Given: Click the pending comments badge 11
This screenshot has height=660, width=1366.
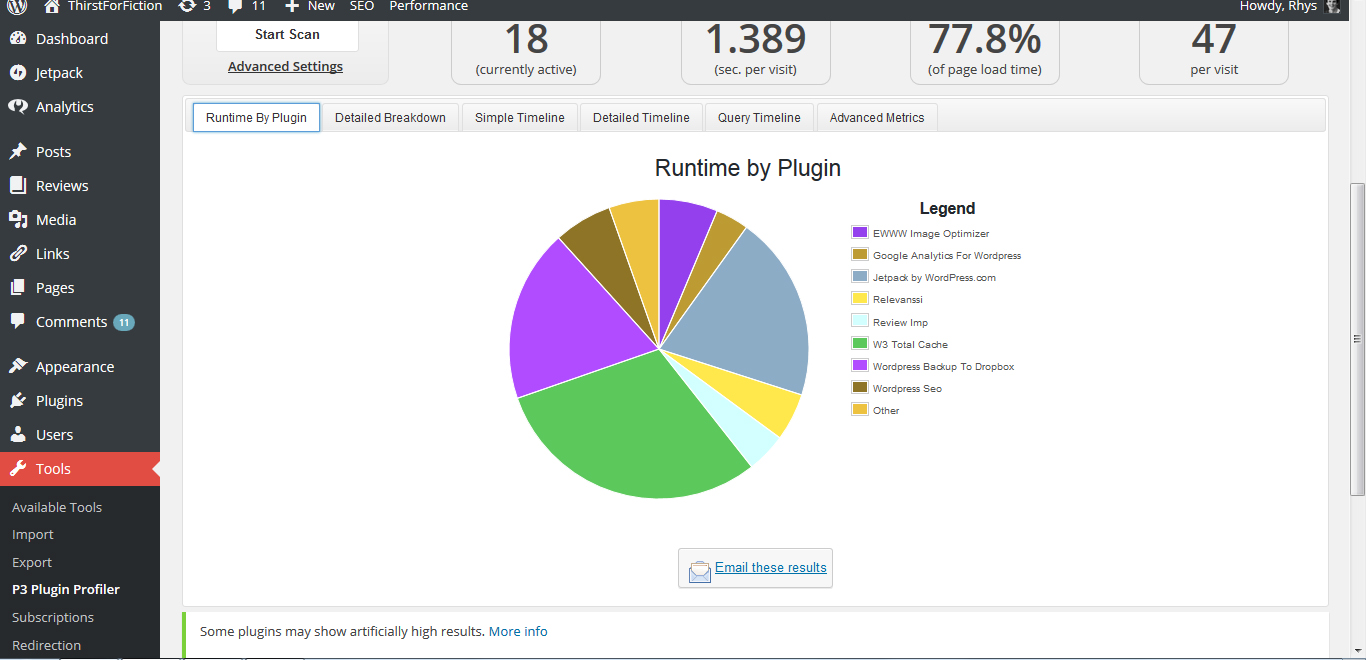Looking at the screenshot, I should 124,322.
